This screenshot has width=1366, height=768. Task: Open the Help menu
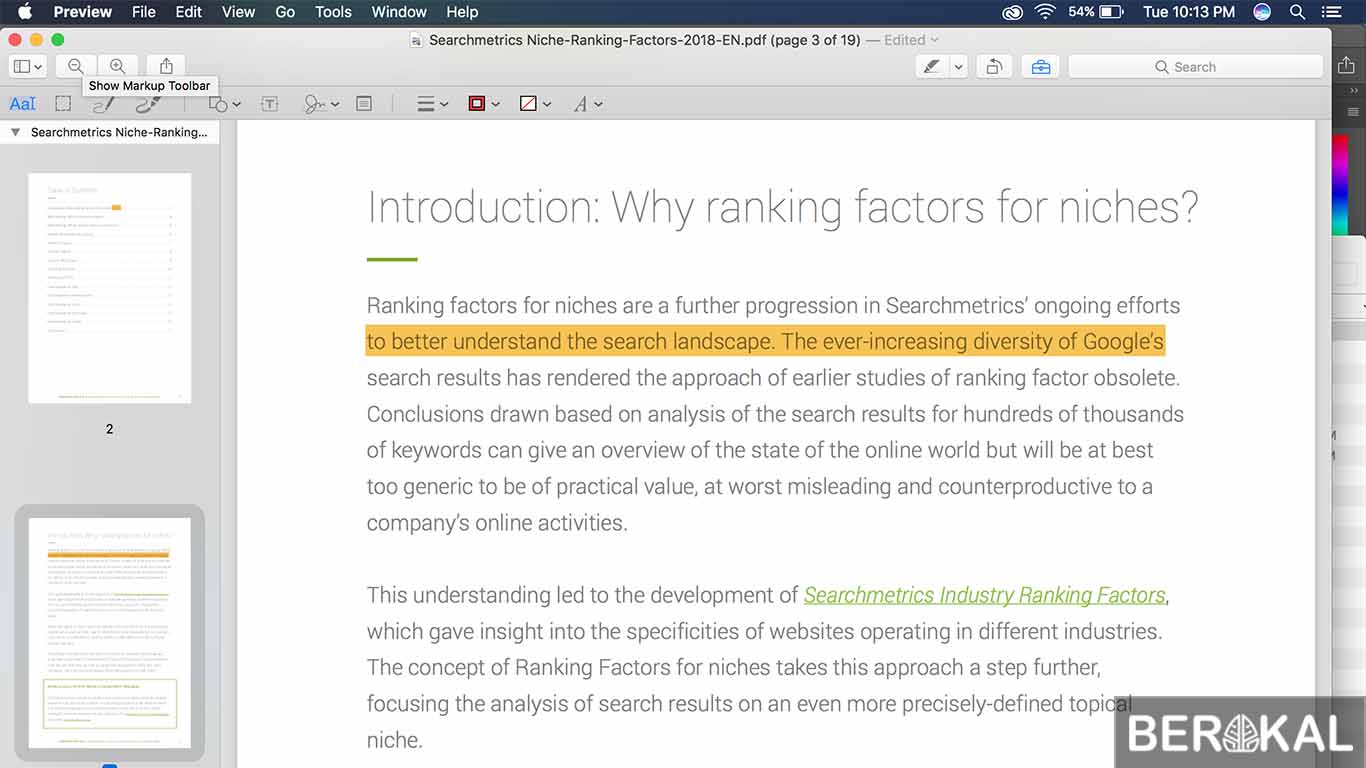[x=462, y=12]
